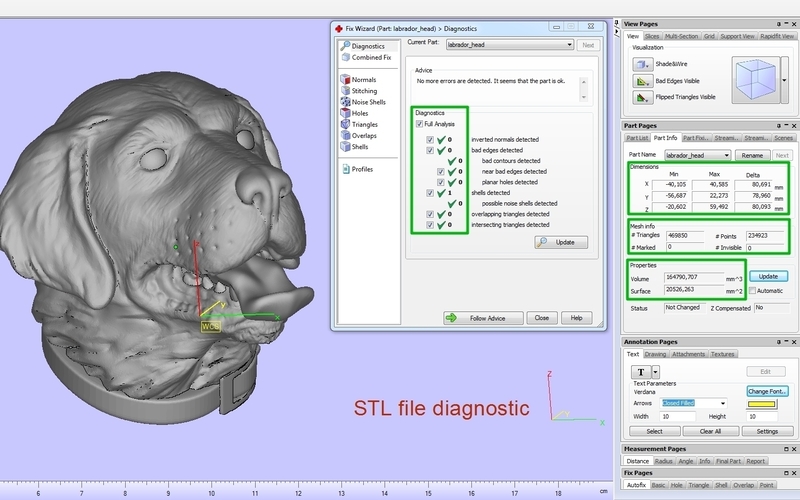Toggle the Automatic update checkbox
The image size is (800, 500).
(x=752, y=291)
